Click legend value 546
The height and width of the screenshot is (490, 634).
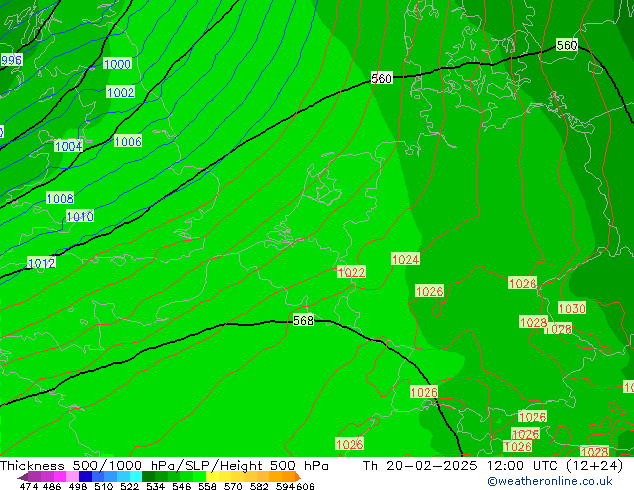[182, 486]
